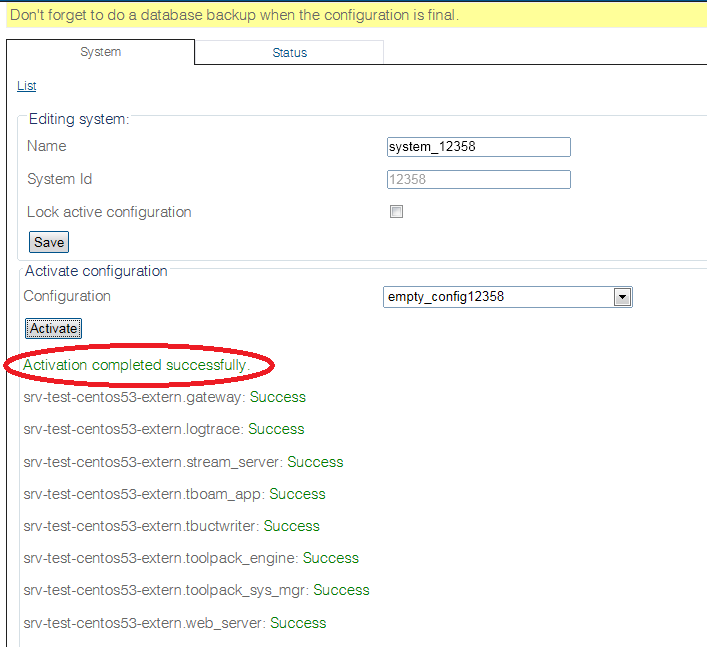Open the List link
Viewport: 707px width, 647px height.
[27, 86]
